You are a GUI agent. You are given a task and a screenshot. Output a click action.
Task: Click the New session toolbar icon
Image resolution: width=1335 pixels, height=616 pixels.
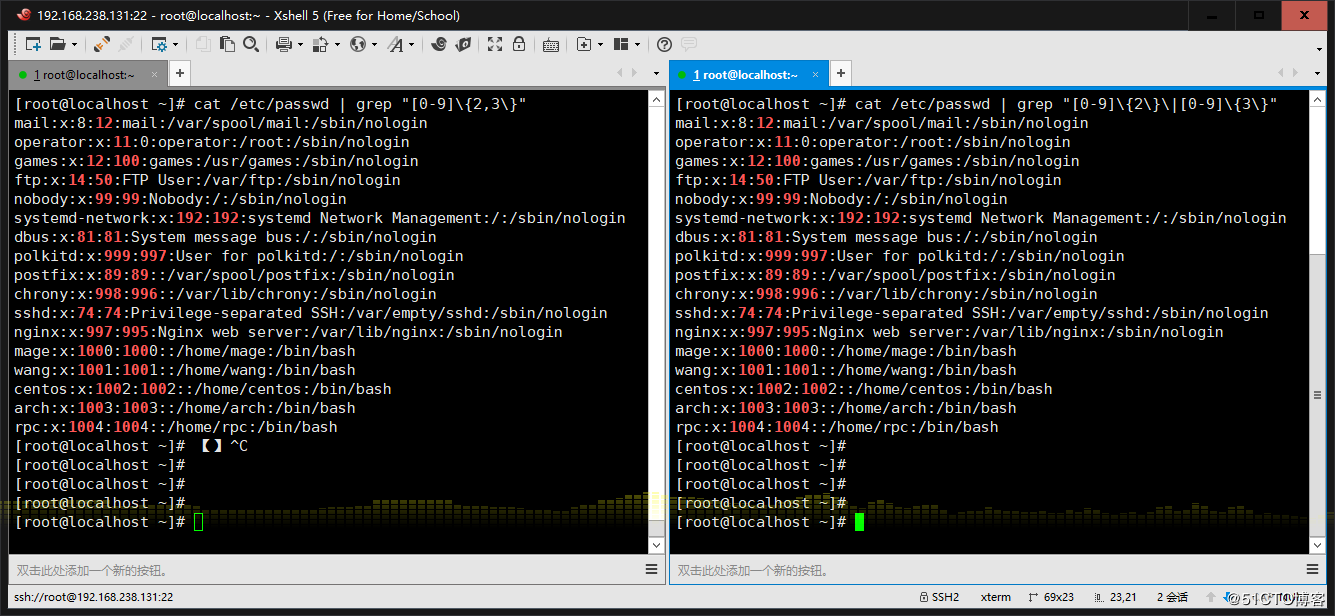(x=33, y=44)
